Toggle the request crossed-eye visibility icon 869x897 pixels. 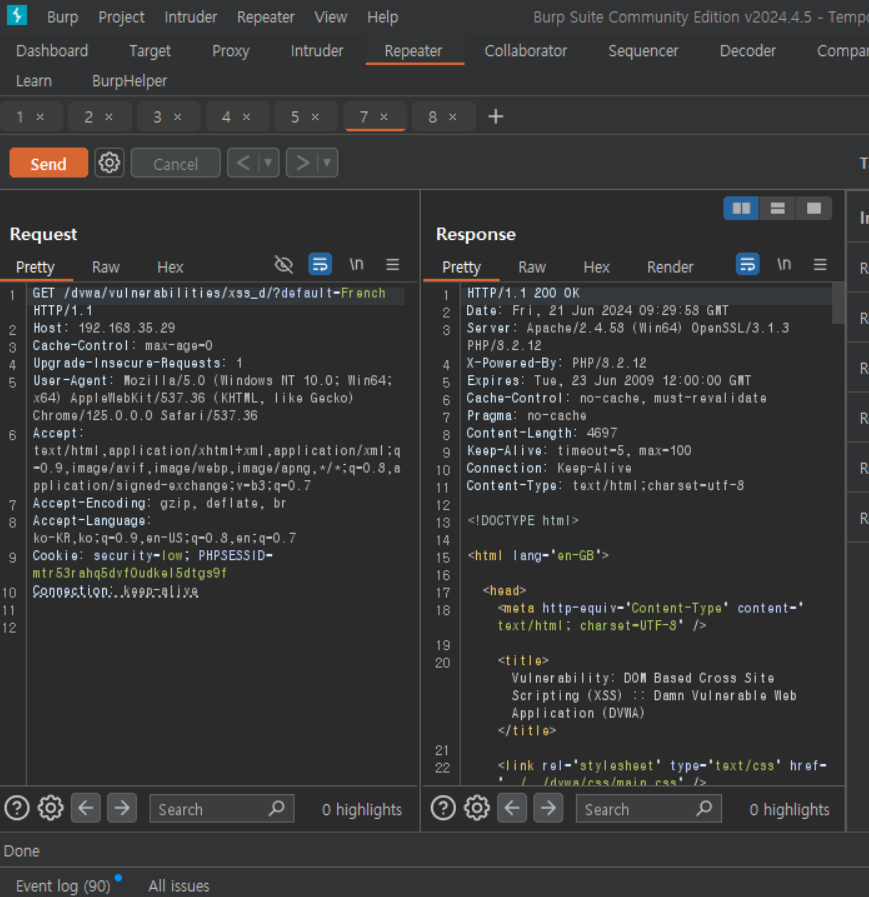284,264
